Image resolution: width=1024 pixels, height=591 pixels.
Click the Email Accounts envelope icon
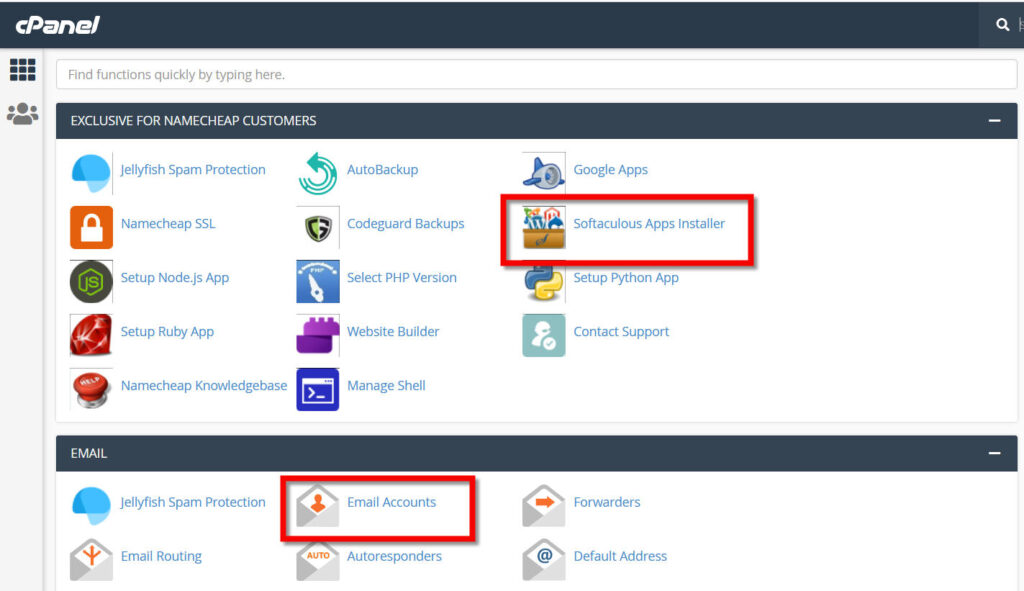[317, 504]
